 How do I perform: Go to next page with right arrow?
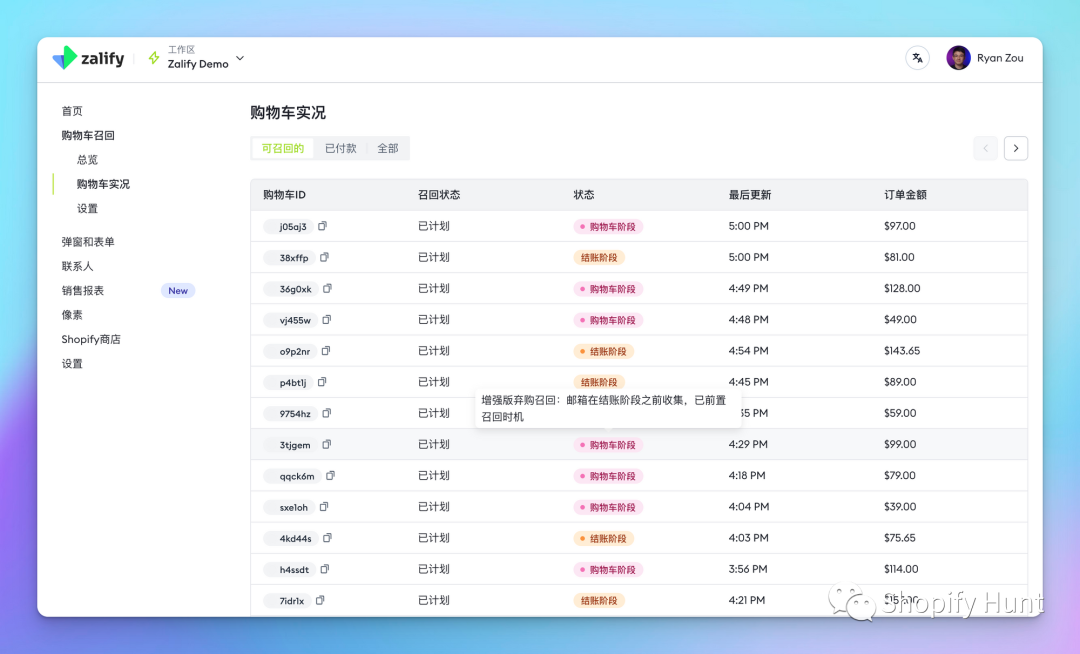[x=1016, y=147]
